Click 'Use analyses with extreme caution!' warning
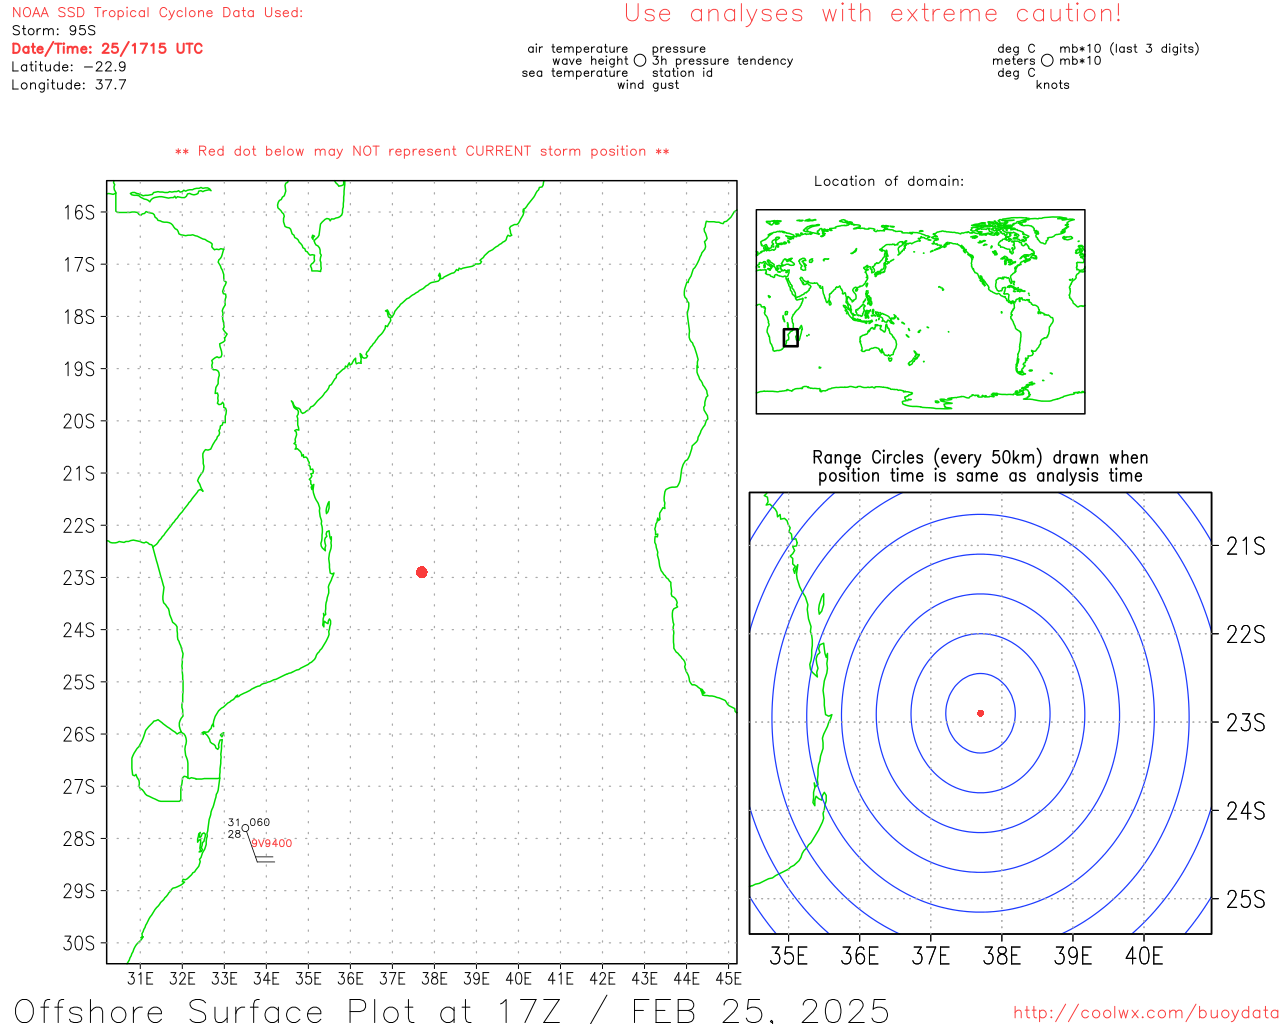The image size is (1280, 1024). [873, 13]
